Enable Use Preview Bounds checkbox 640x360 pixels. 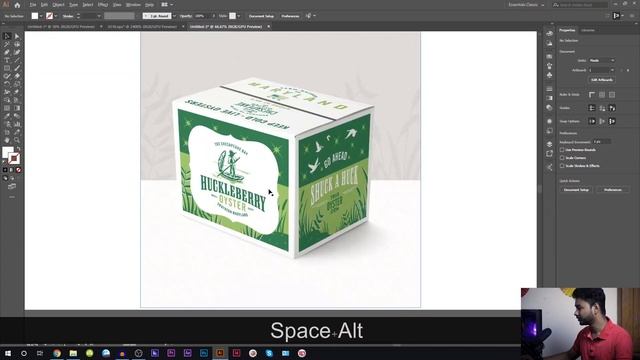(562, 150)
